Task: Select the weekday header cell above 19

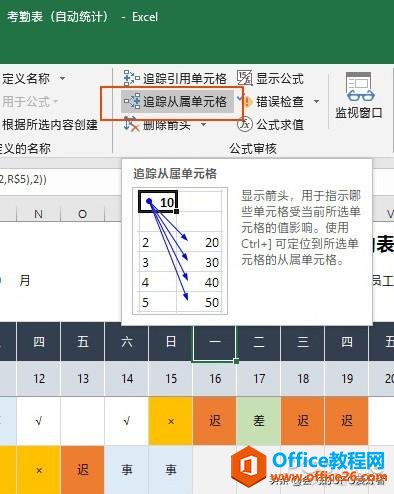Action: tap(347, 342)
